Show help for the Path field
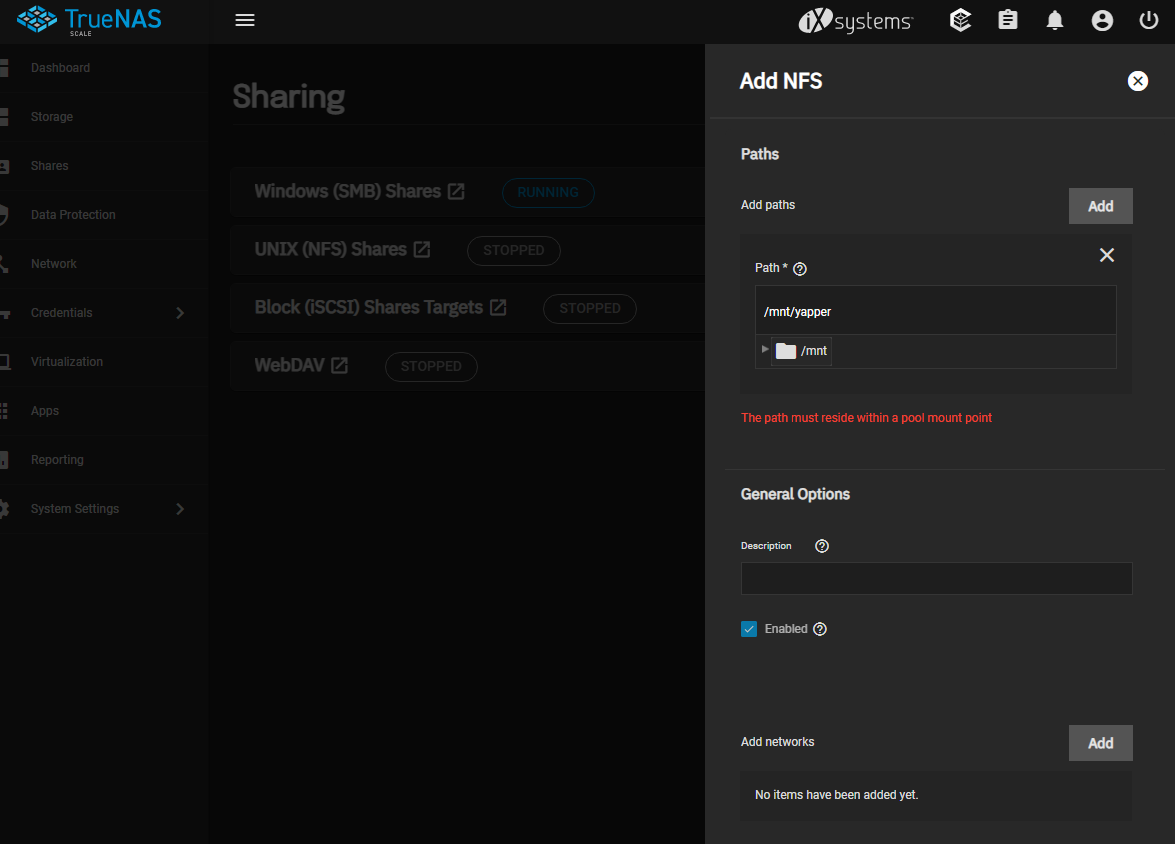1175x844 pixels. (x=800, y=269)
